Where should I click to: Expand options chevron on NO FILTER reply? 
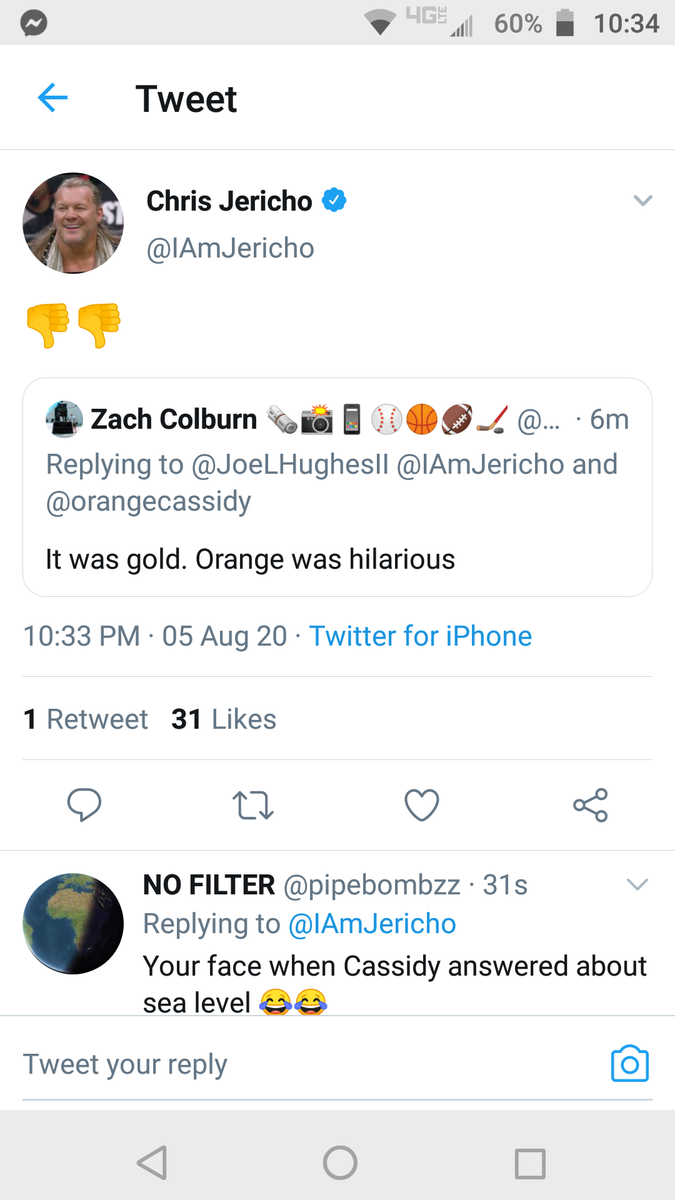coord(637,884)
